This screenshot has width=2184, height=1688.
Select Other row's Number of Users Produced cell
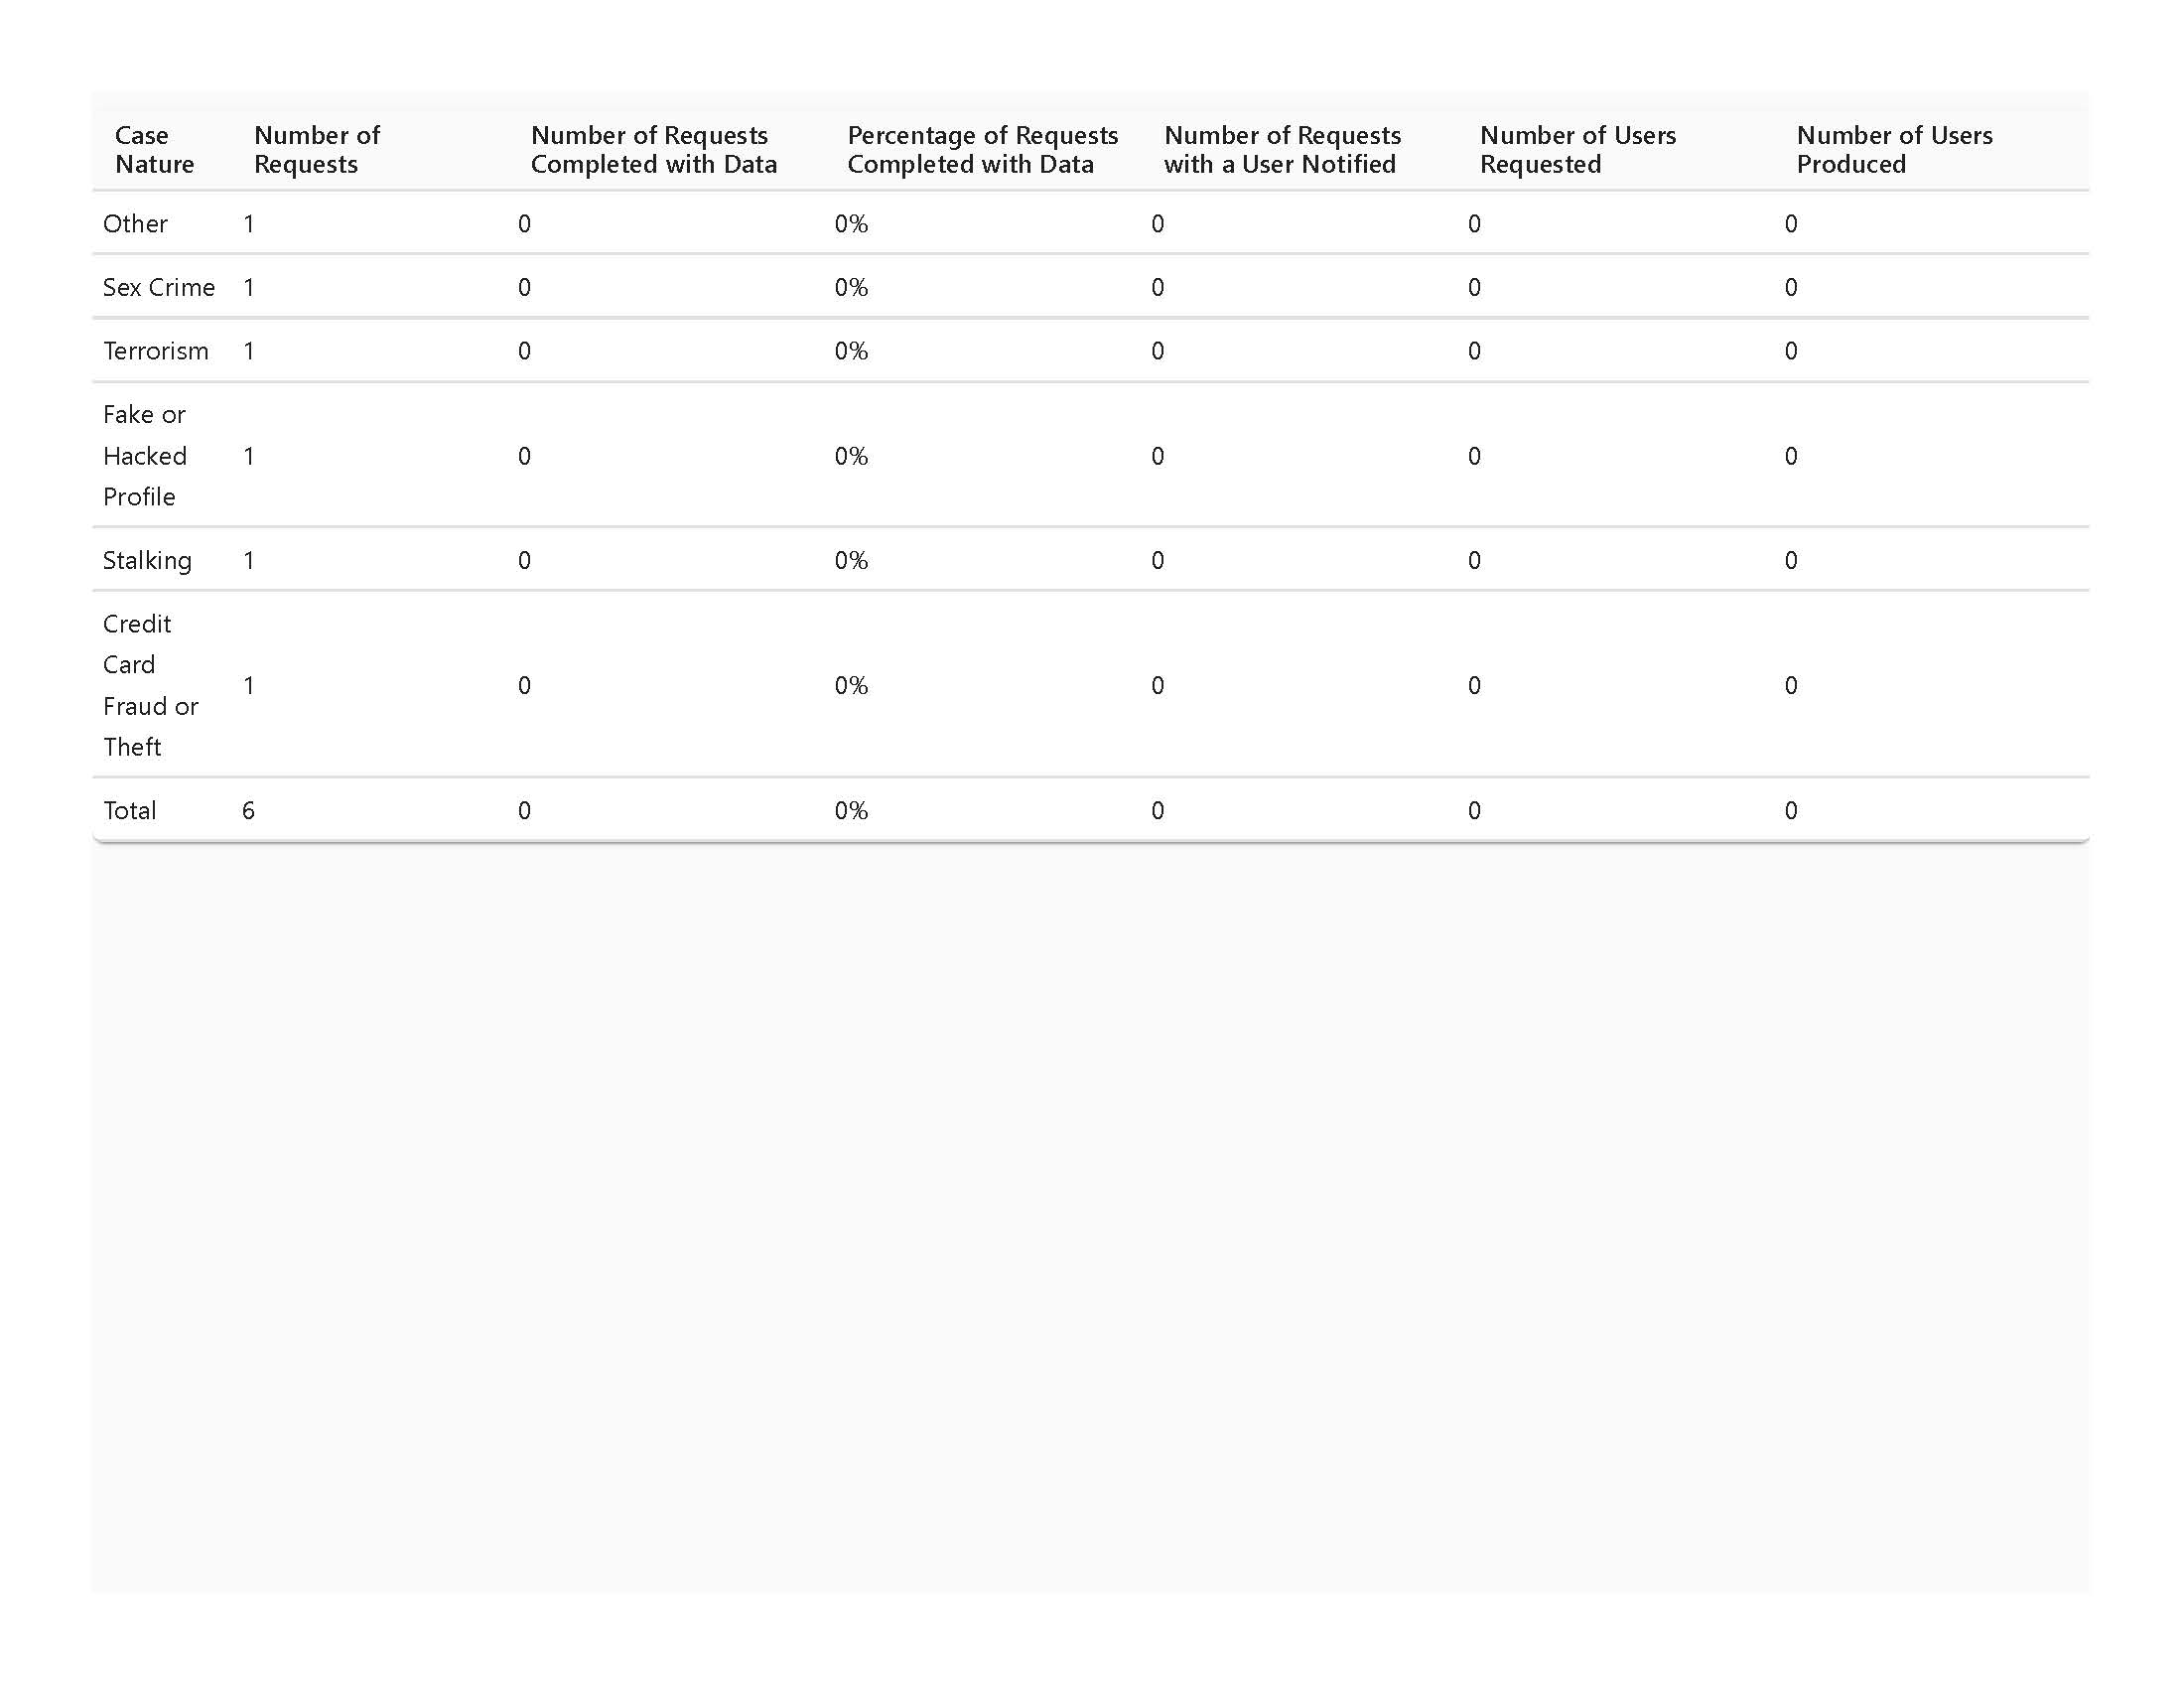pos(1791,224)
